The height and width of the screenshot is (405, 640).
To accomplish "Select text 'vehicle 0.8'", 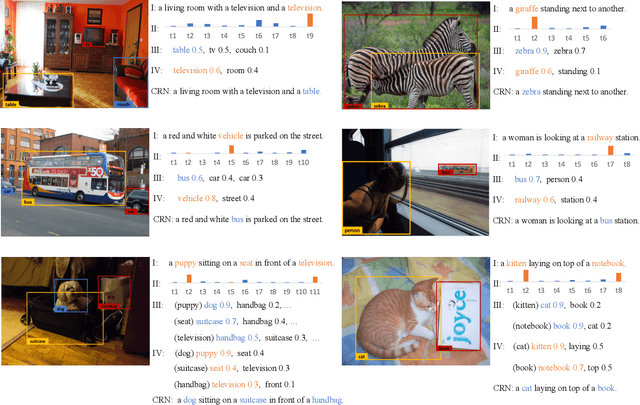I will (x=197, y=198).
